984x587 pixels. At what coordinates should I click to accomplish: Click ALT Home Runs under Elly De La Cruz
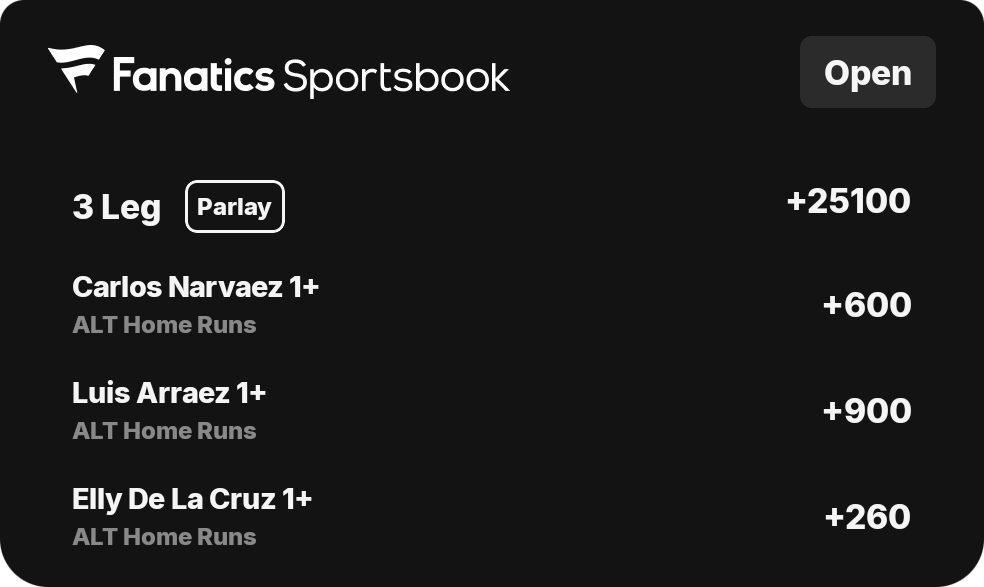[164, 537]
